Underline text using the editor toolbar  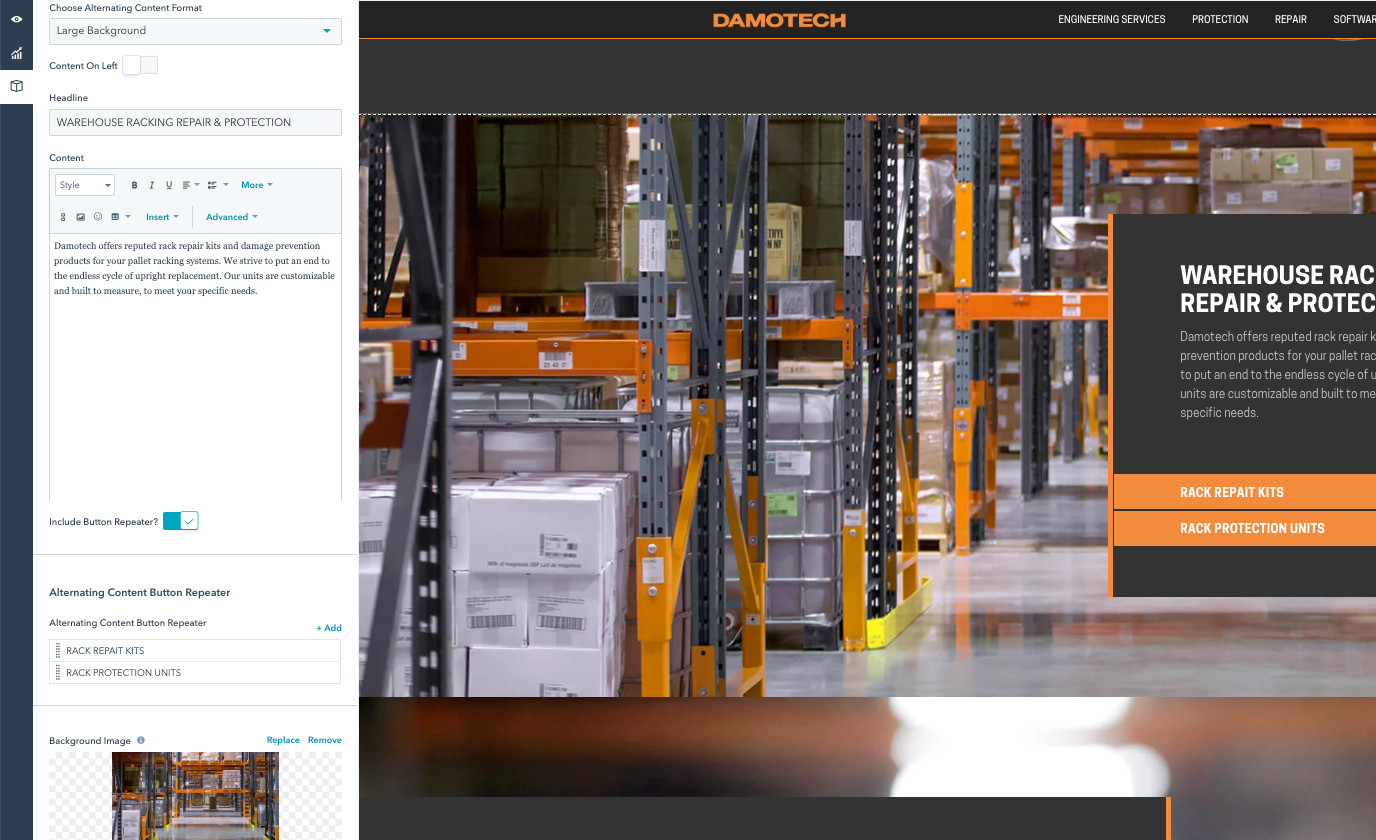pos(169,185)
